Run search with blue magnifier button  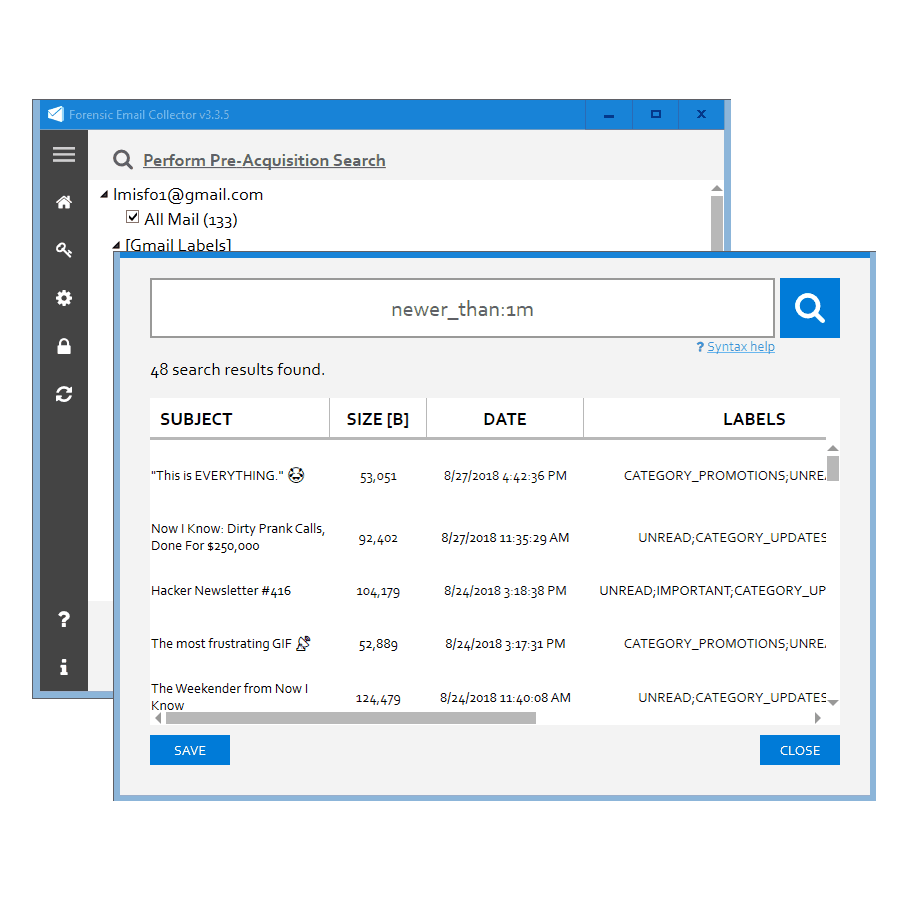(809, 308)
